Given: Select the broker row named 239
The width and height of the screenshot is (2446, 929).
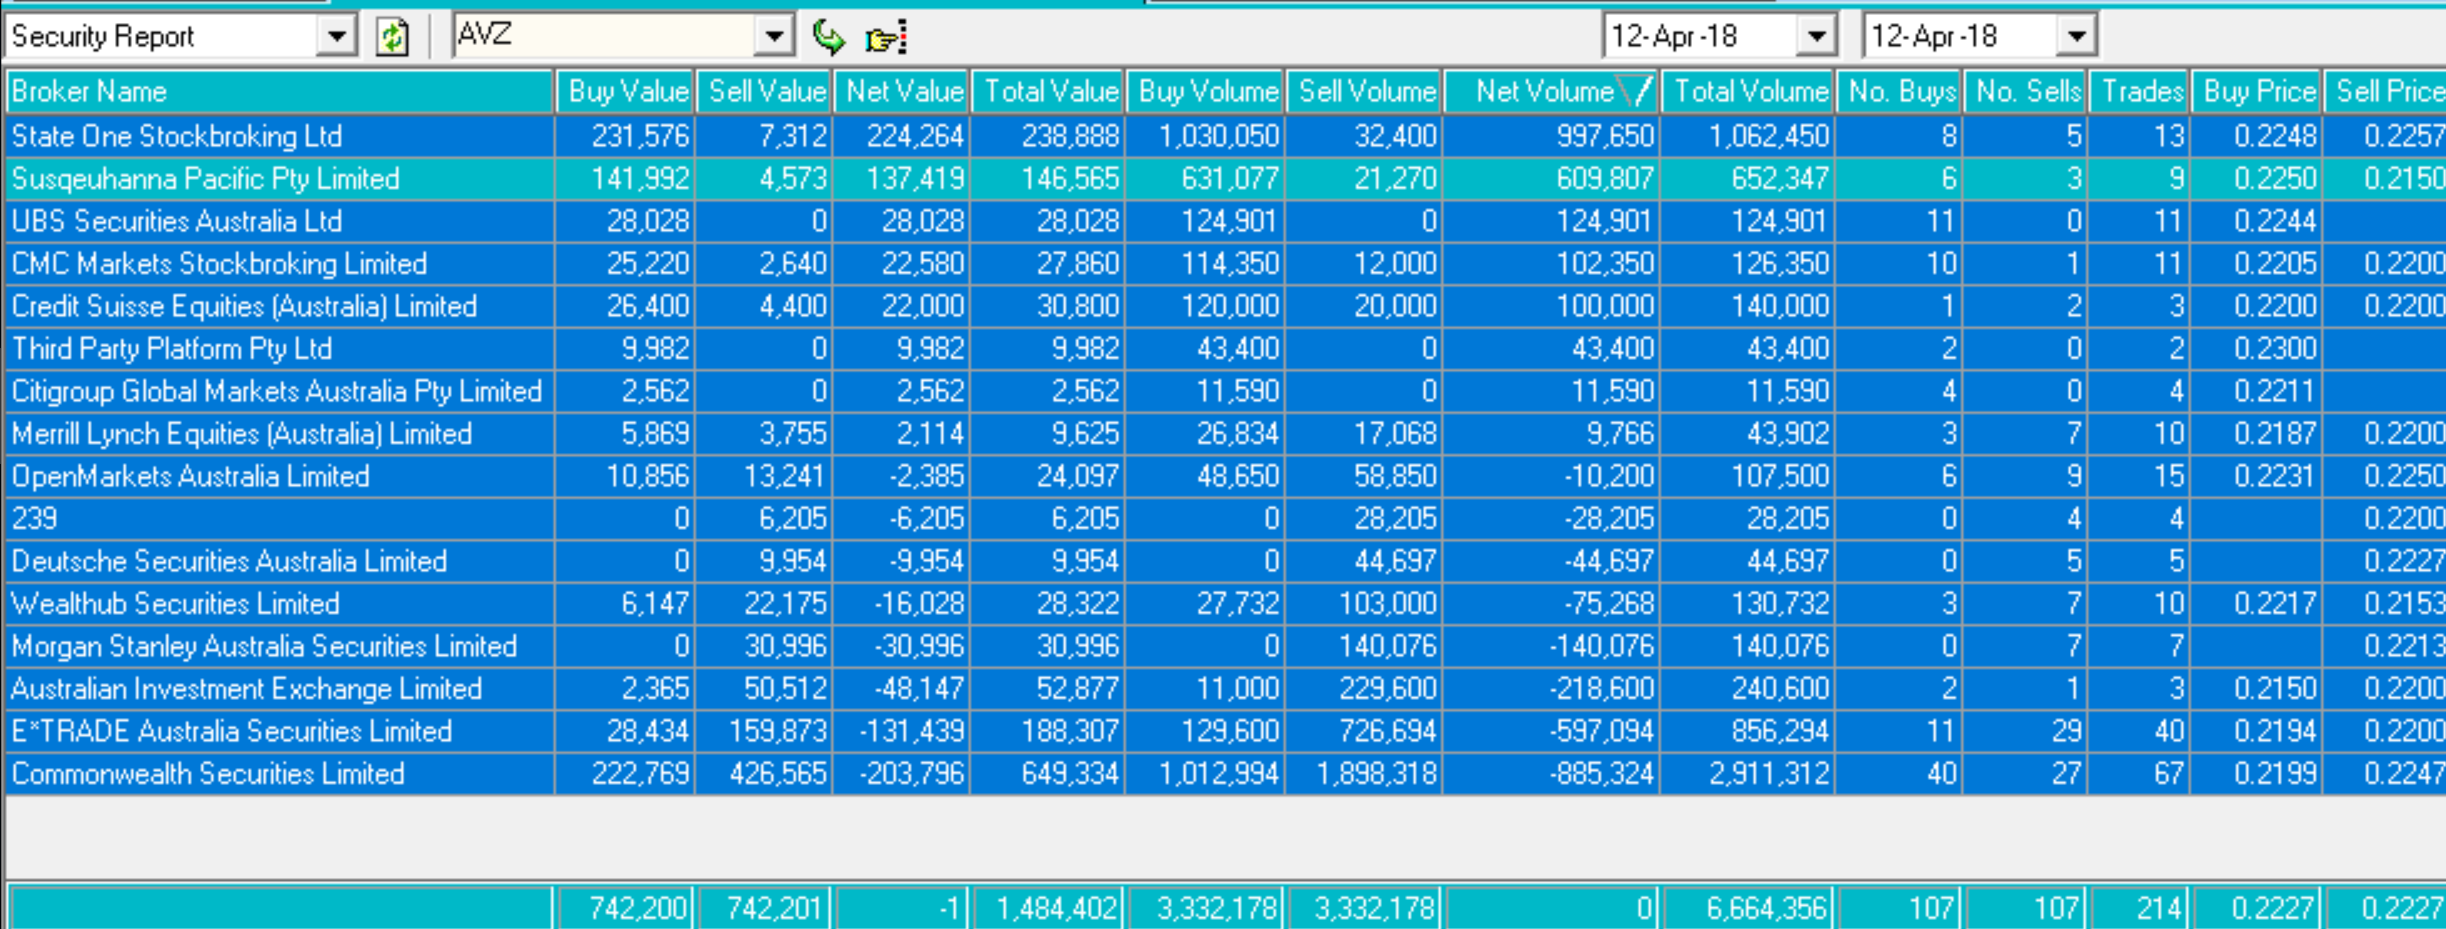Looking at the screenshot, I should pyautogui.click(x=1226, y=519).
